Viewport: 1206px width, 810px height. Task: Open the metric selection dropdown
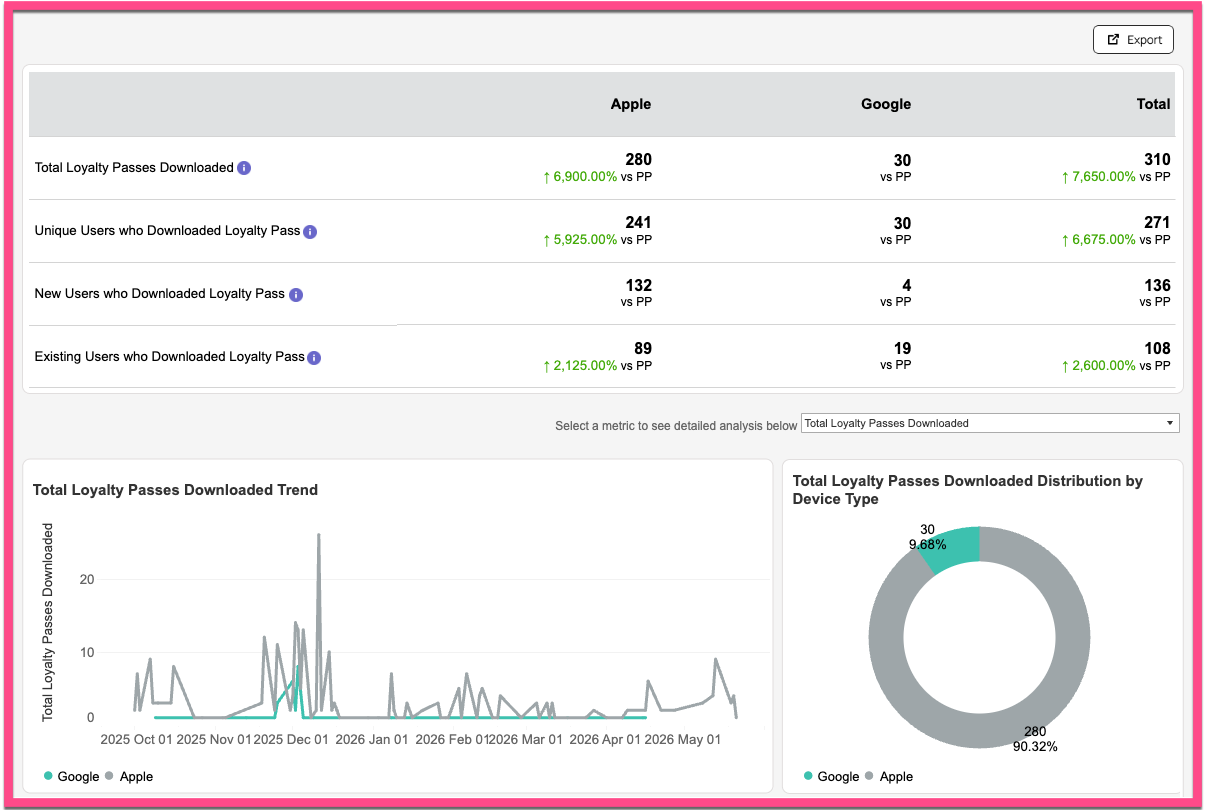pyautogui.click(x=990, y=423)
